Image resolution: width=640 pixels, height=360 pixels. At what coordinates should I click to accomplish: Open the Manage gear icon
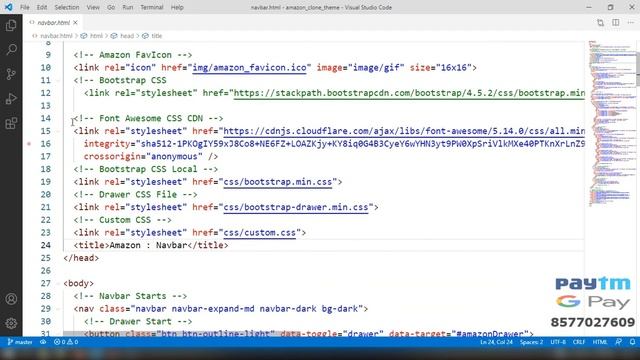coord(11,323)
